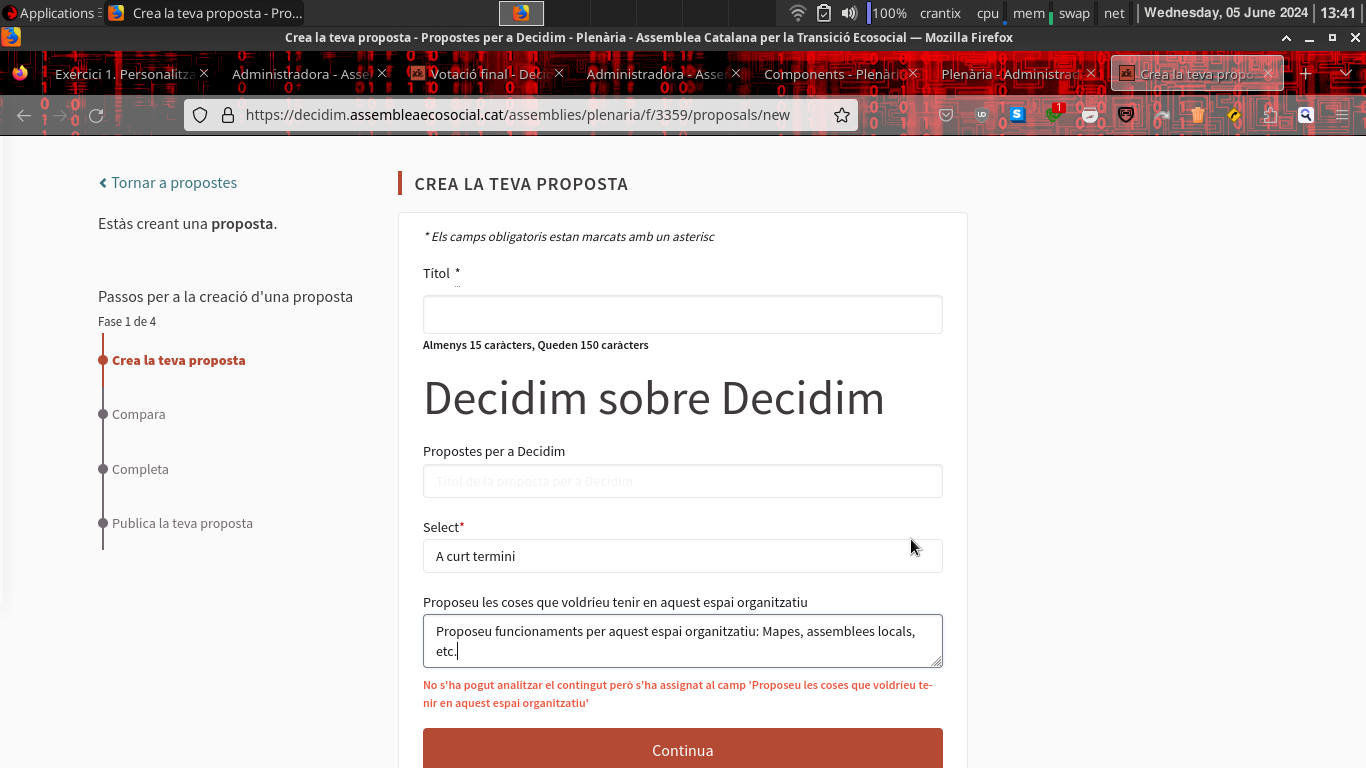The image size is (1366, 768).
Task: Click the orange trash can extension icon
Action: tap(1198, 115)
